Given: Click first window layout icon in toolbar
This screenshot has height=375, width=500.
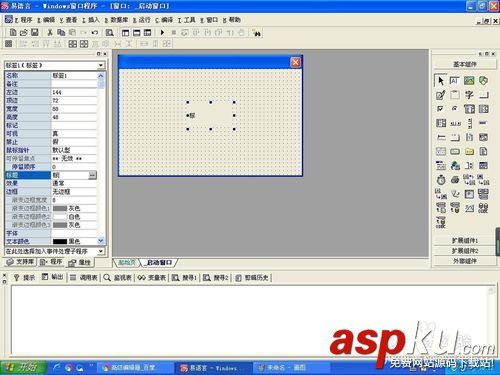Looking at the screenshot, I should click(125, 33).
